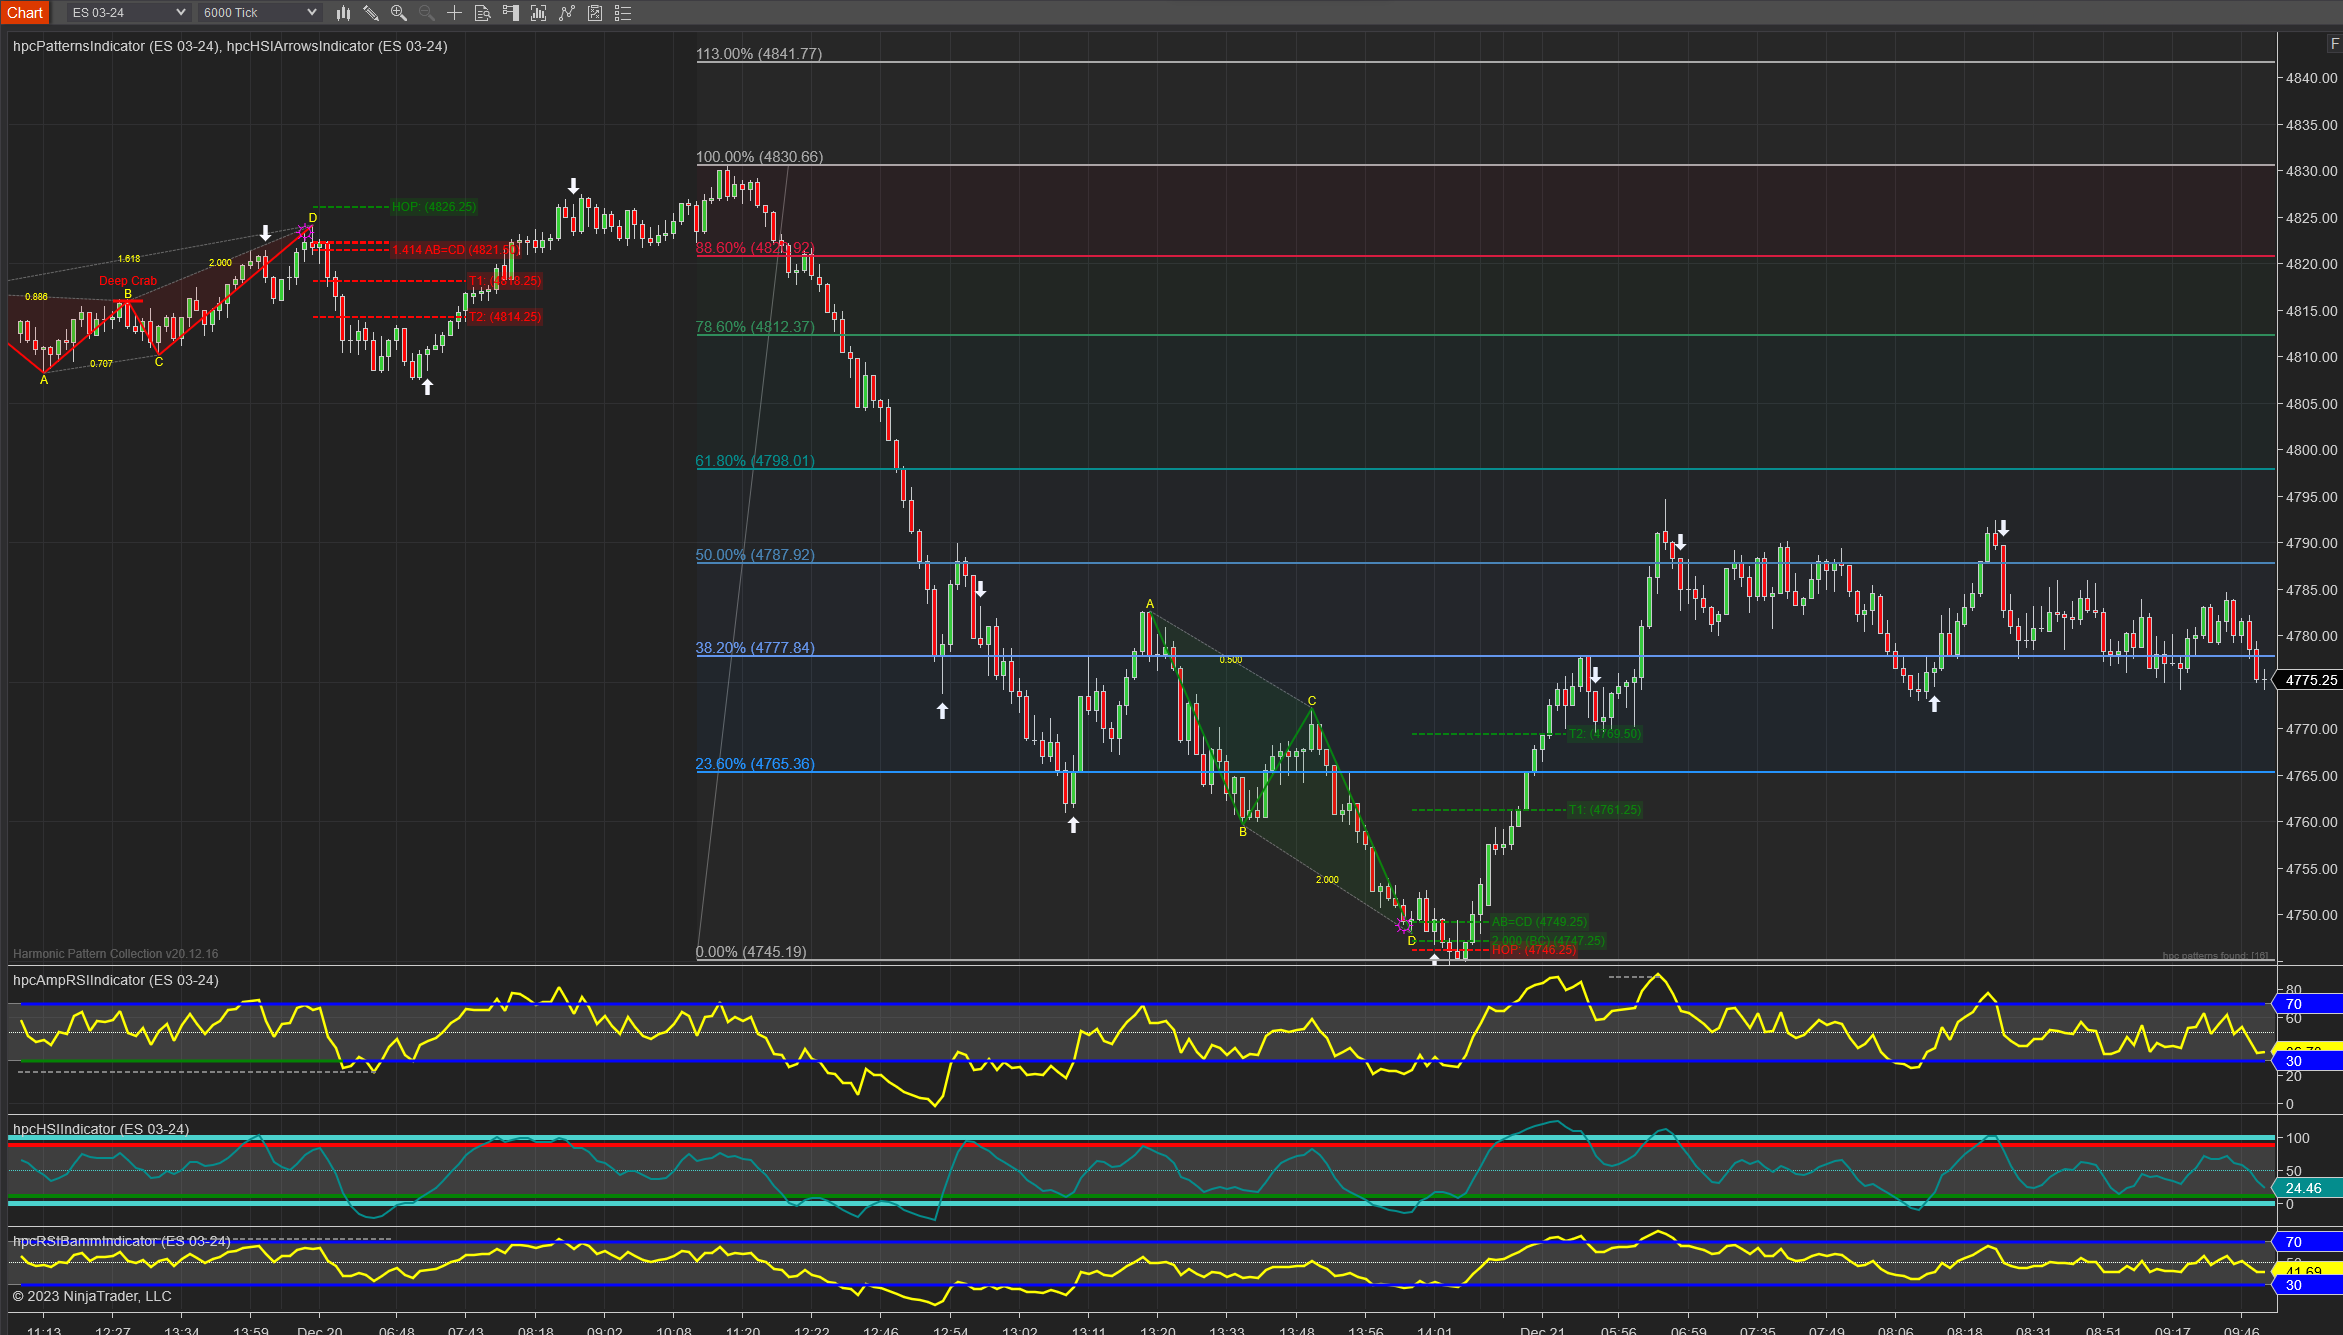This screenshot has height=1335, width=2343.
Task: Click the F button at top right
Action: pyautogui.click(x=2334, y=43)
